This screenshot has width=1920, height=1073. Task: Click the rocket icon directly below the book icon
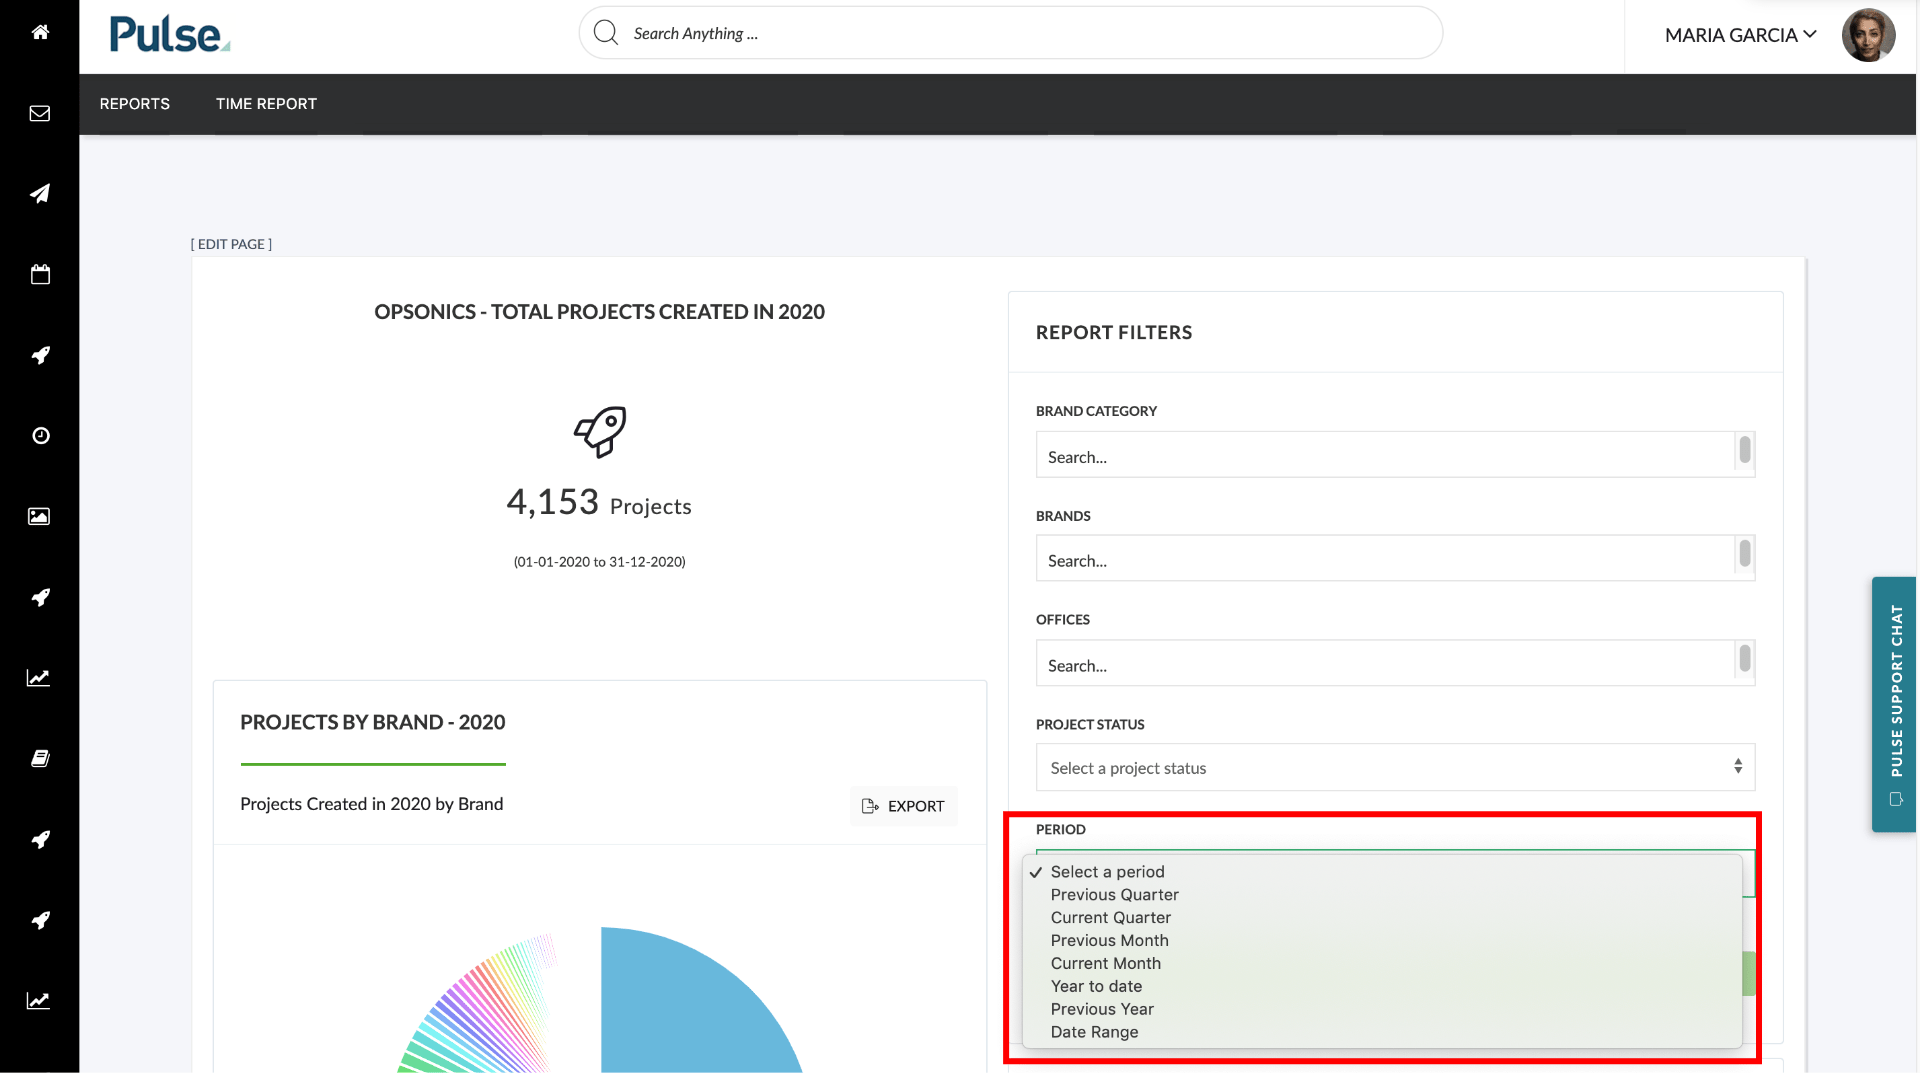tap(40, 839)
